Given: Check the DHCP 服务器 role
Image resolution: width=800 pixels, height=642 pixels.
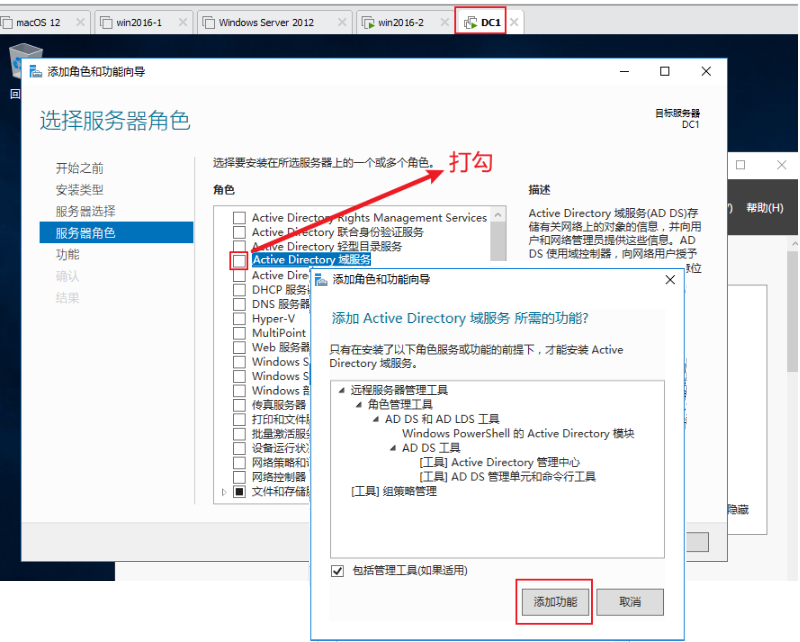Looking at the screenshot, I should (x=239, y=290).
